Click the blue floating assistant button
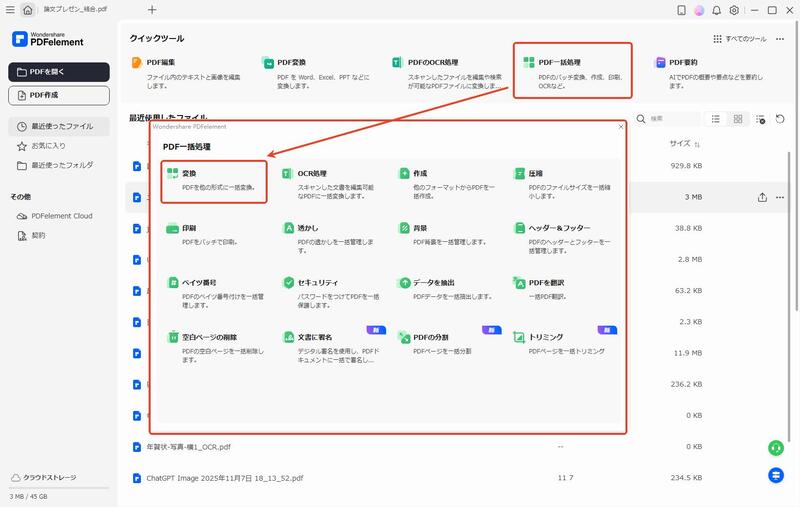 tap(776, 475)
